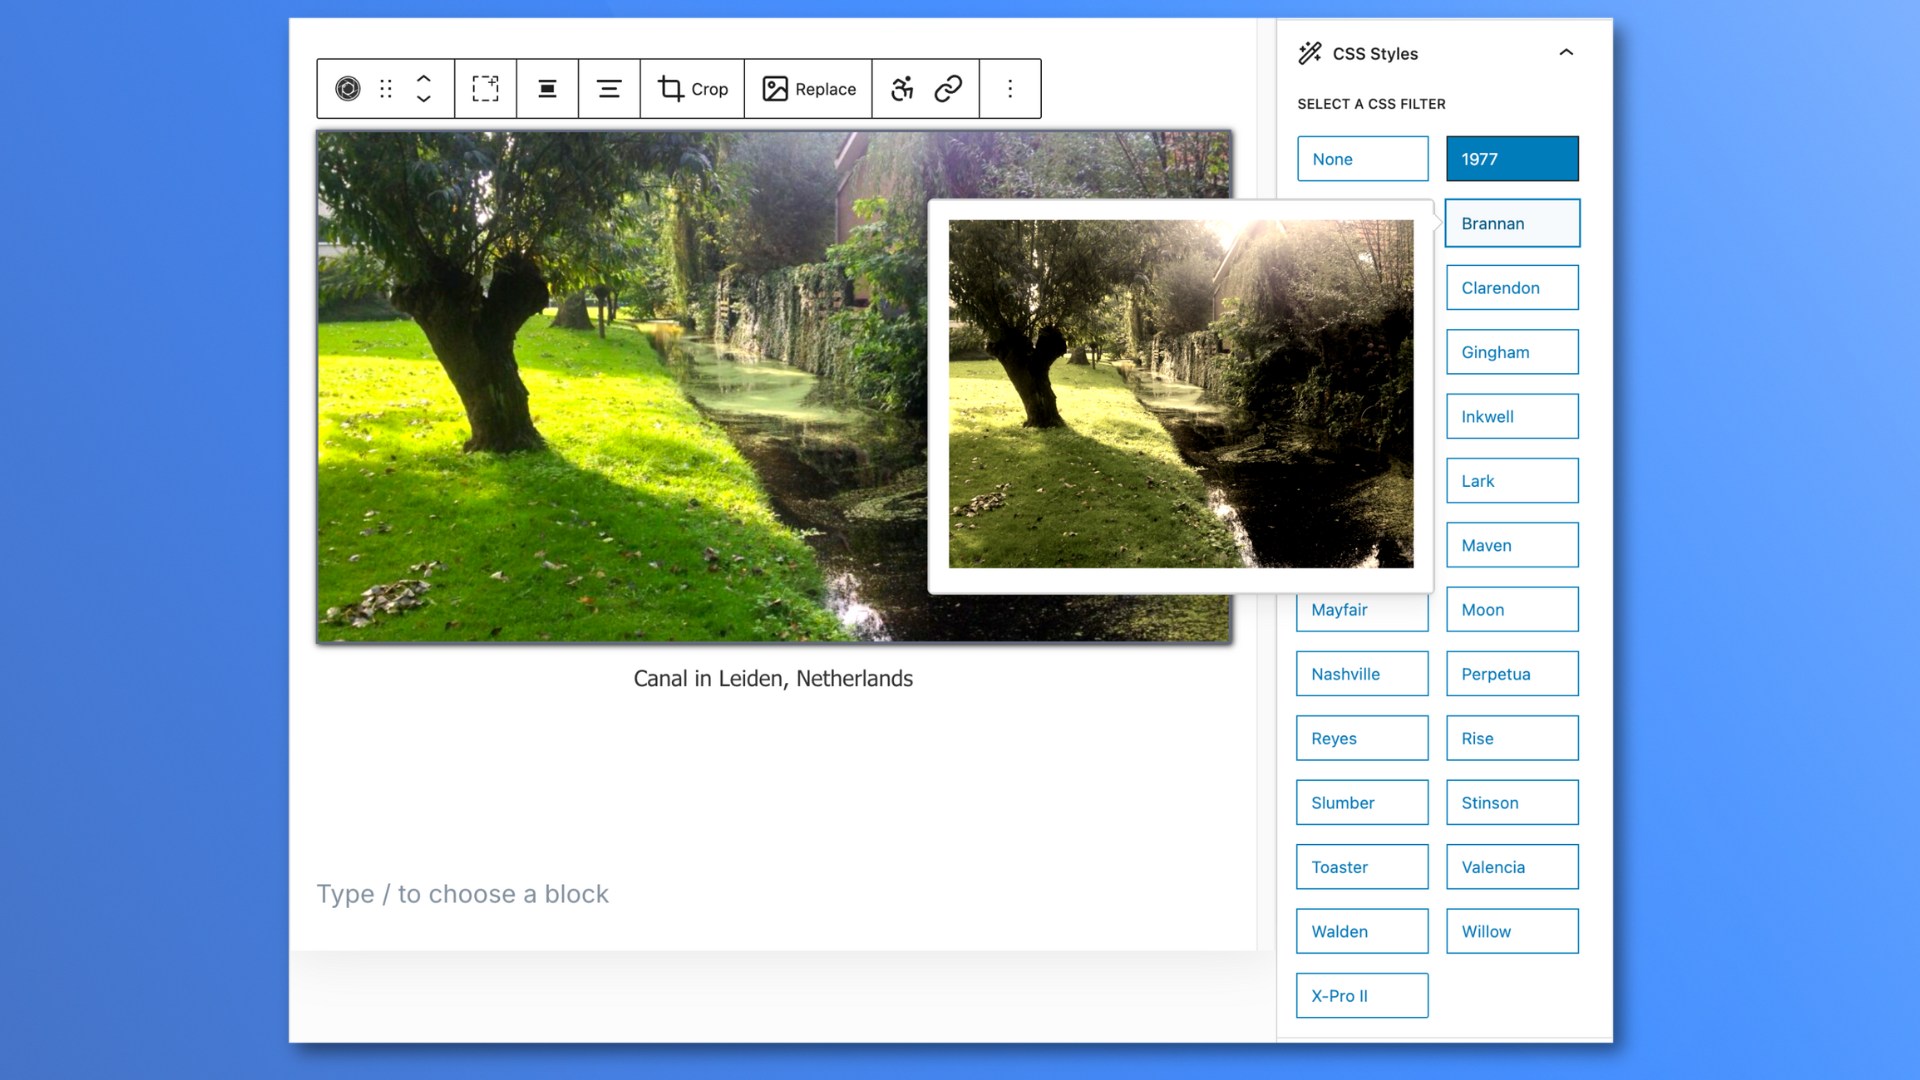This screenshot has width=1920, height=1080.
Task: Open the three-dot options menu
Action: [x=1010, y=89]
